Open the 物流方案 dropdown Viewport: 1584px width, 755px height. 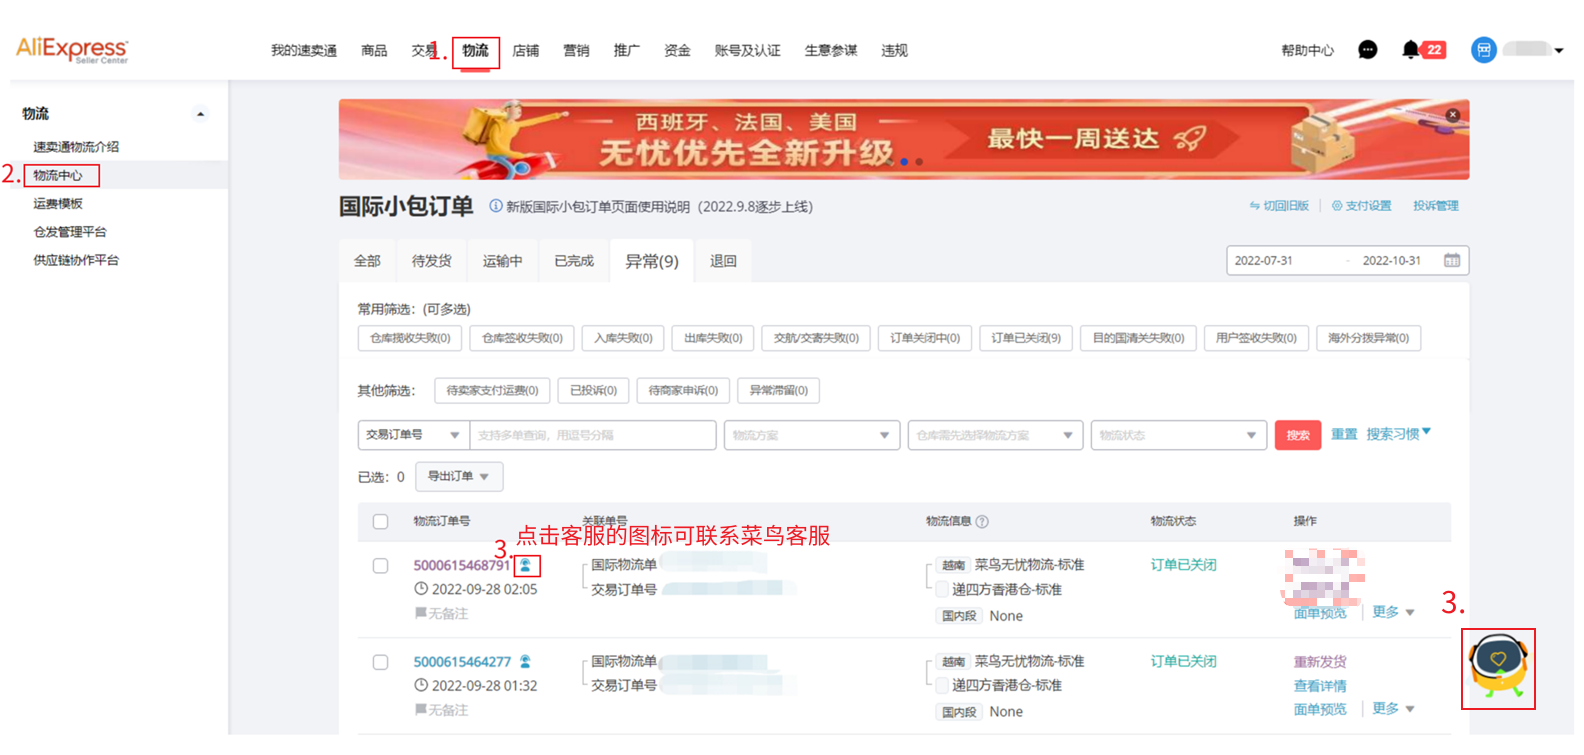click(x=812, y=435)
